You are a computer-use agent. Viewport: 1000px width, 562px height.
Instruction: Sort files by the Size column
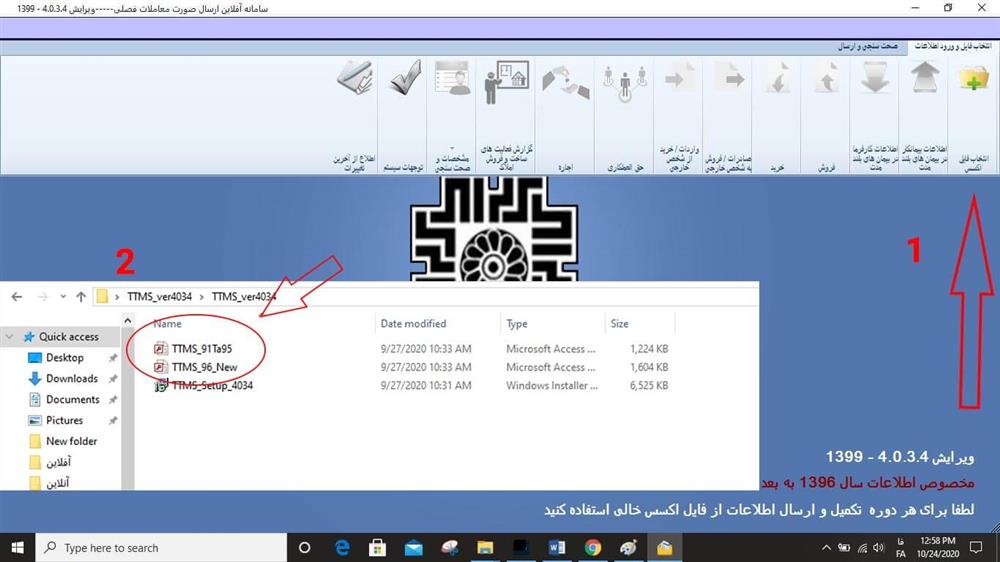[619, 323]
